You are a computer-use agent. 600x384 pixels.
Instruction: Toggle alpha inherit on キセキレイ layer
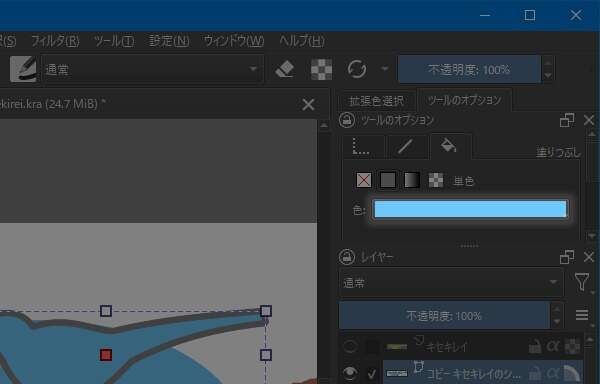pos(553,347)
